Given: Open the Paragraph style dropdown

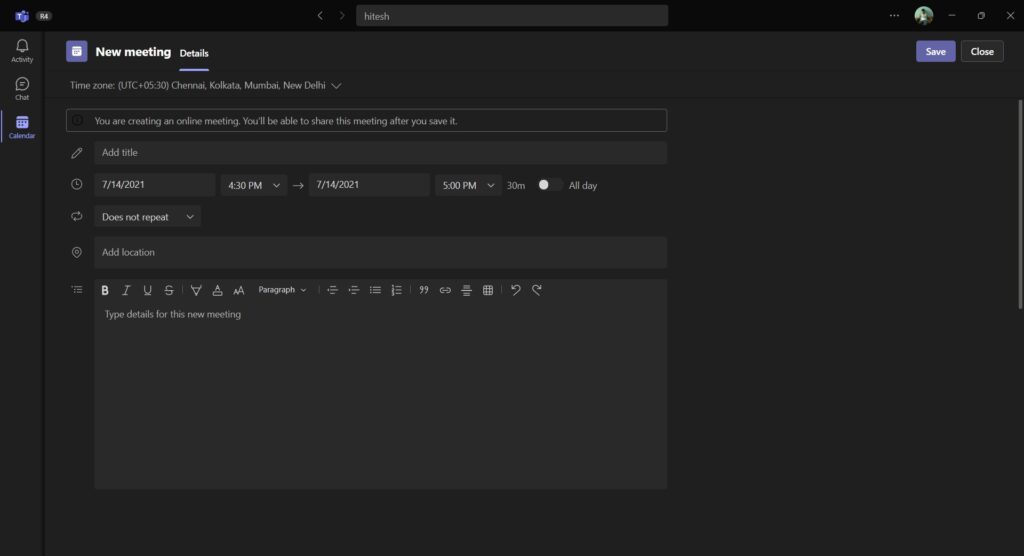Looking at the screenshot, I should click(x=282, y=290).
